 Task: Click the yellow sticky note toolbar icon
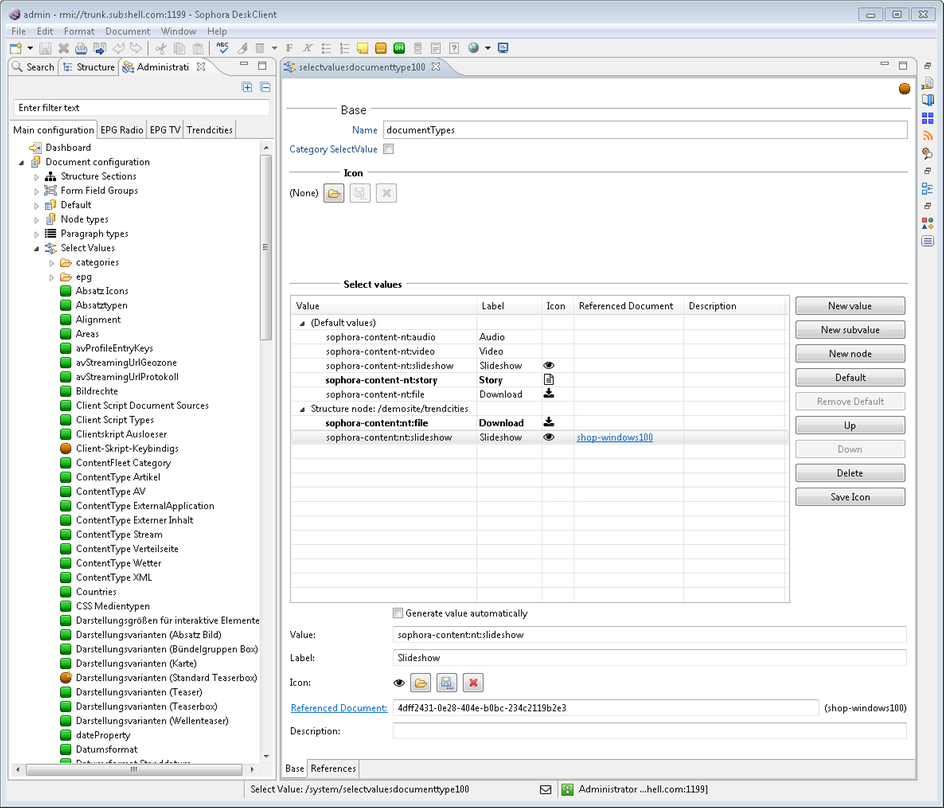362,48
